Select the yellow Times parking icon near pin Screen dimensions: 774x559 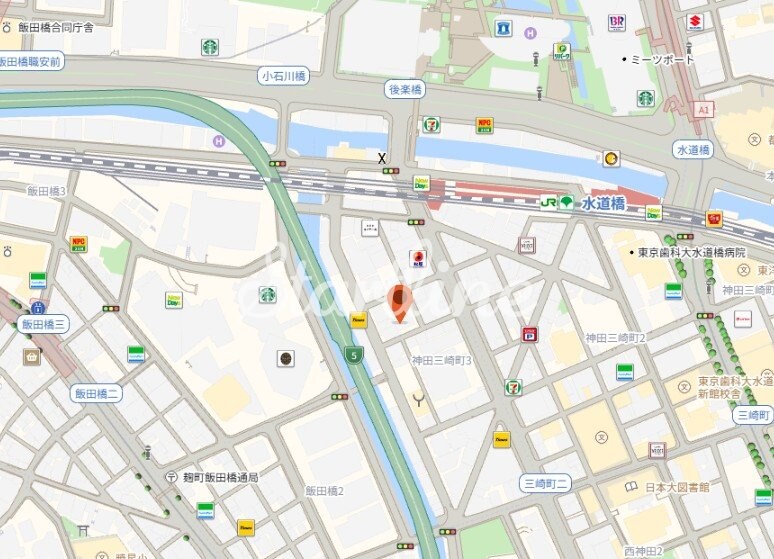click(359, 320)
